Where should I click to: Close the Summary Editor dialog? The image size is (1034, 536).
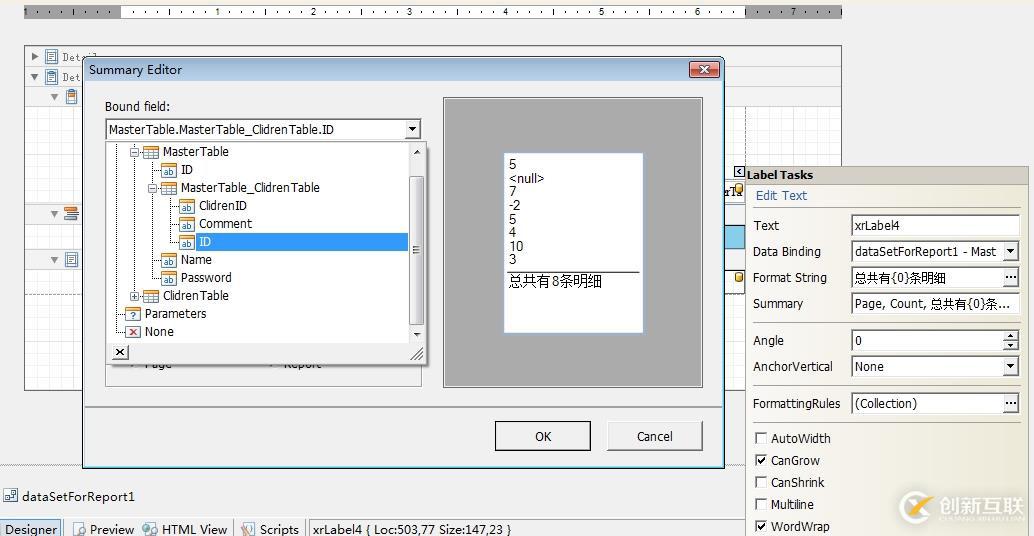(704, 69)
